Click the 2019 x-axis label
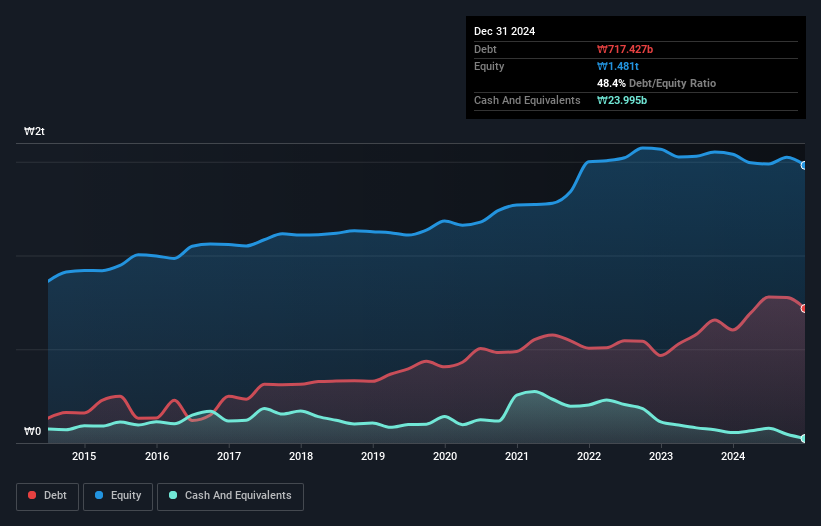This screenshot has width=821, height=526. (373, 456)
